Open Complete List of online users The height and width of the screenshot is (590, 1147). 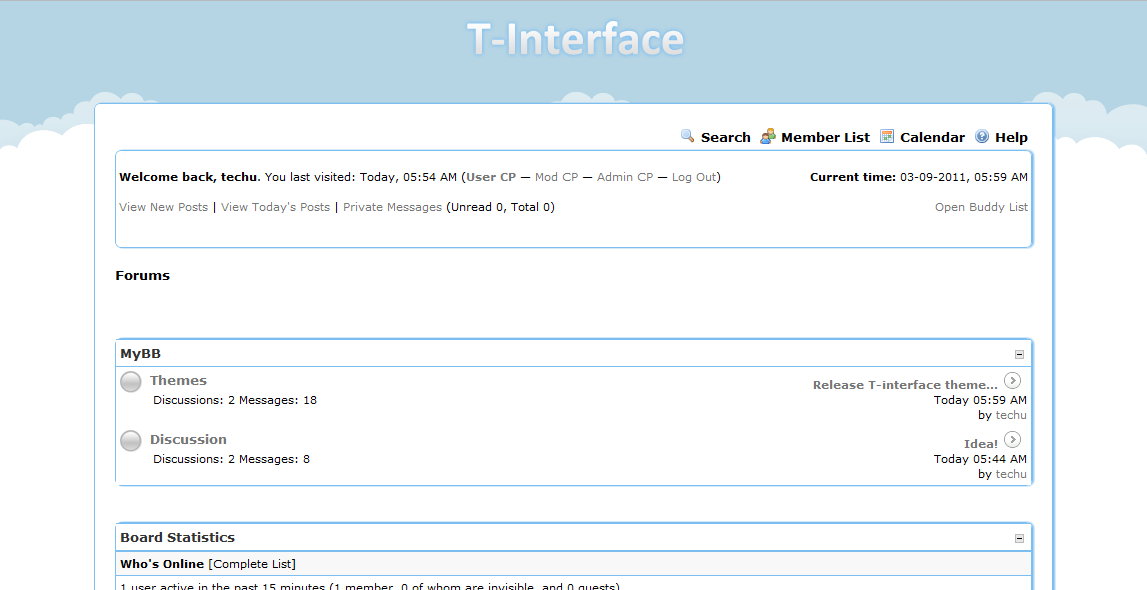[x=252, y=564]
